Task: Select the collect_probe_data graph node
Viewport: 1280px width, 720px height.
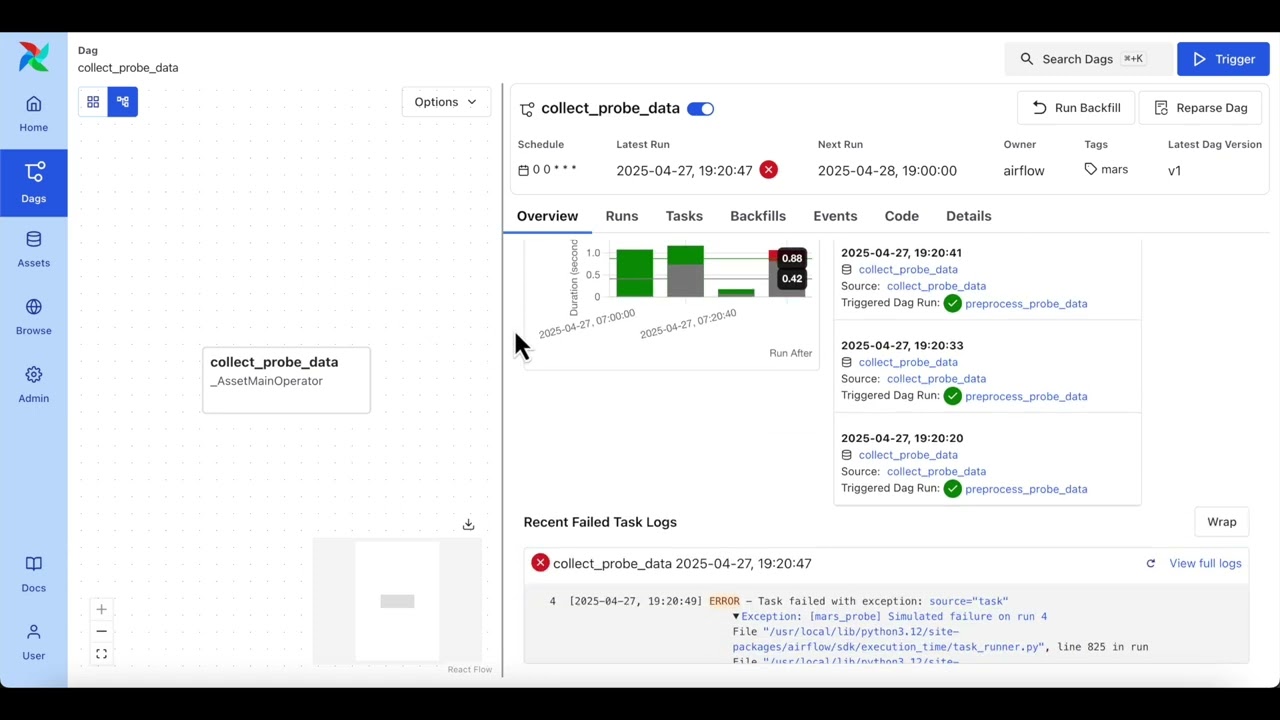Action: [286, 380]
